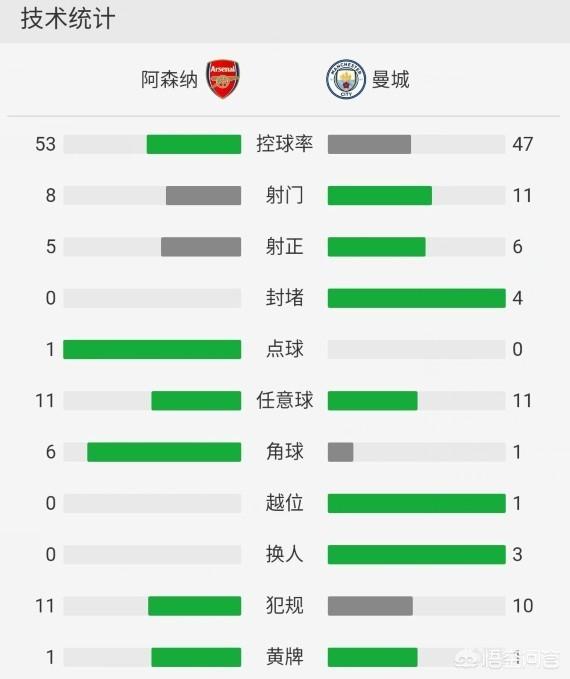Click Arsenal's full green 点球 bar

(152, 349)
